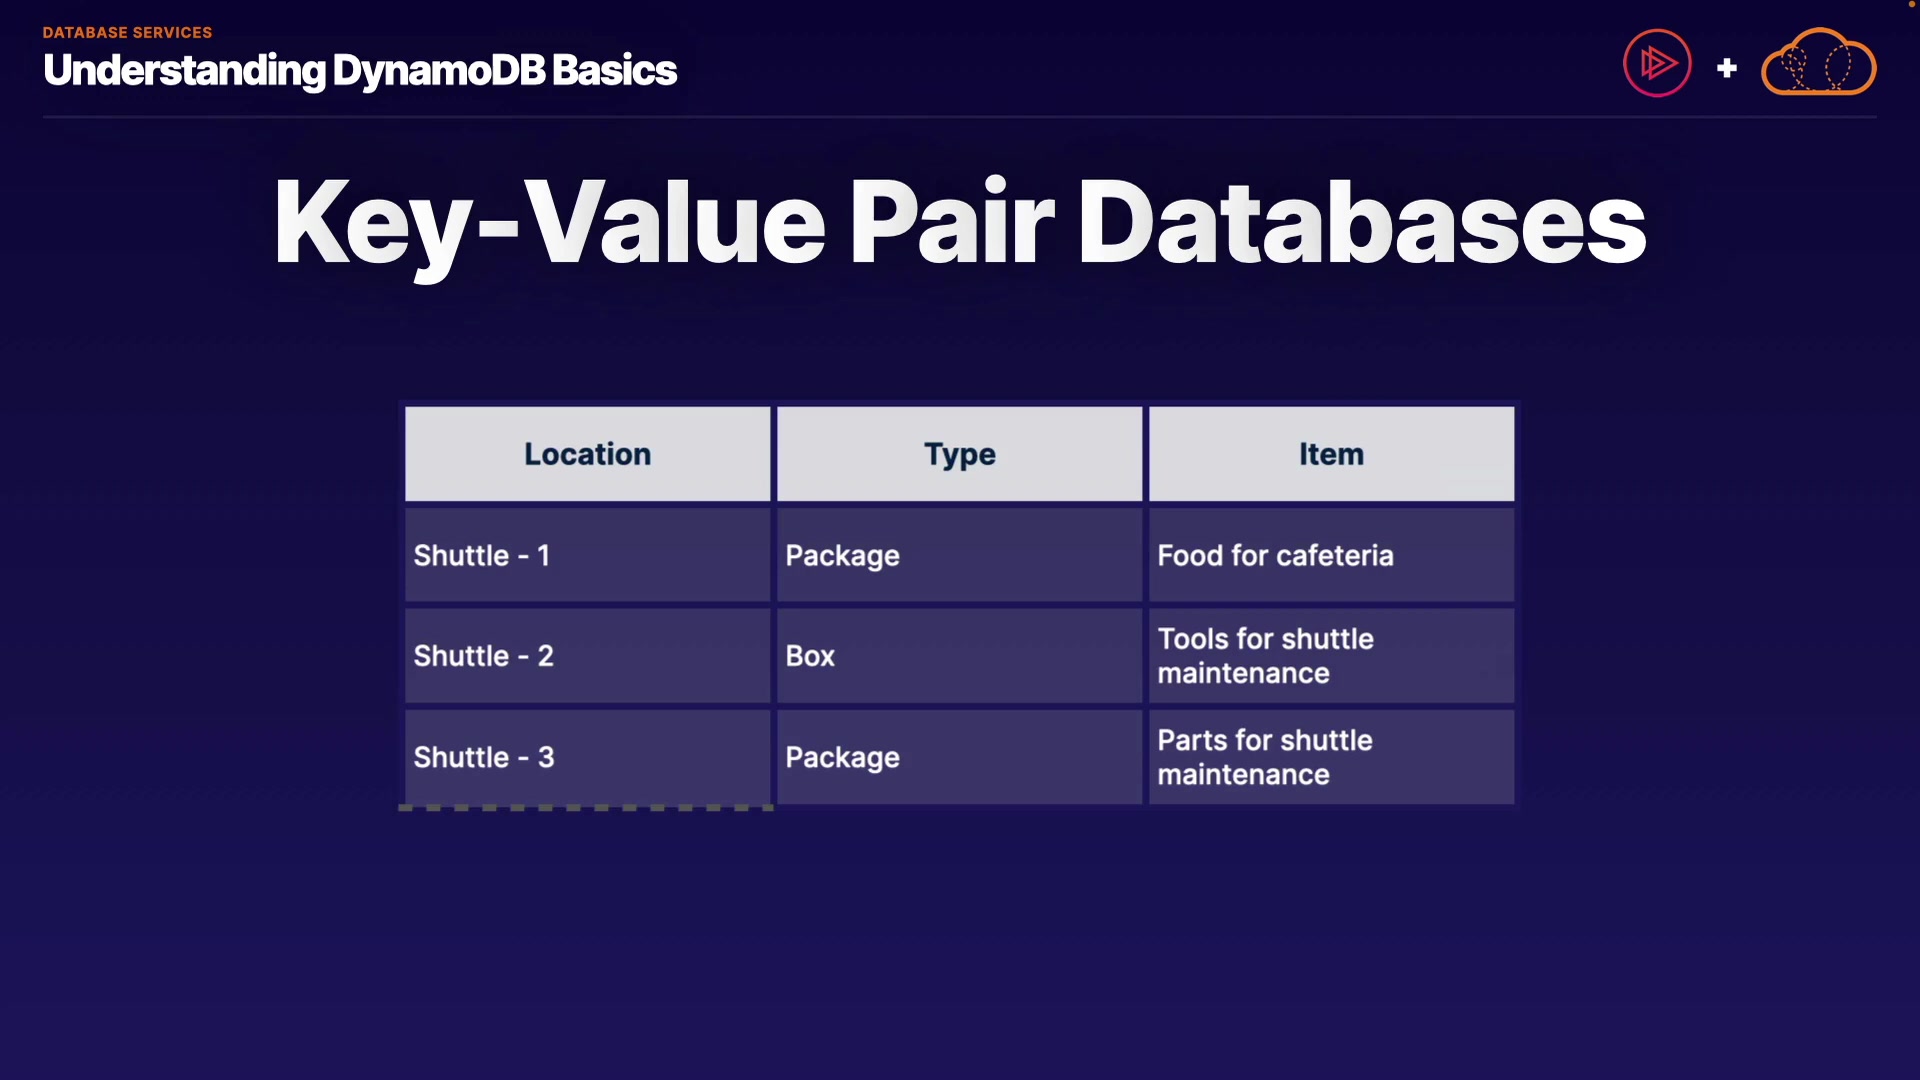Select the Type column header
Image resolution: width=1920 pixels, height=1080 pixels.
click(x=959, y=454)
